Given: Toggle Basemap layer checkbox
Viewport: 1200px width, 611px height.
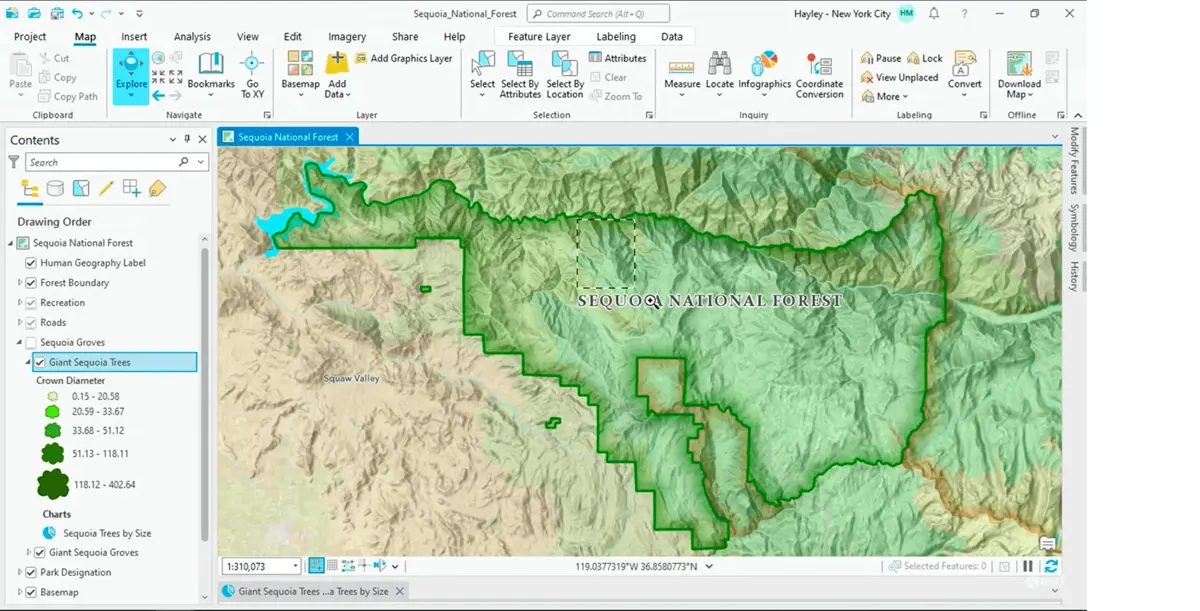Looking at the screenshot, I should pos(31,592).
